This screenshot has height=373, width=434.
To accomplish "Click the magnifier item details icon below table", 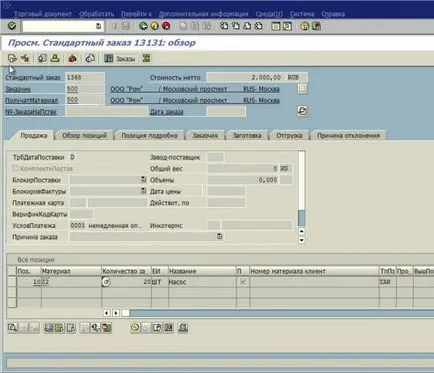I will pyautogui.click(x=12, y=328).
